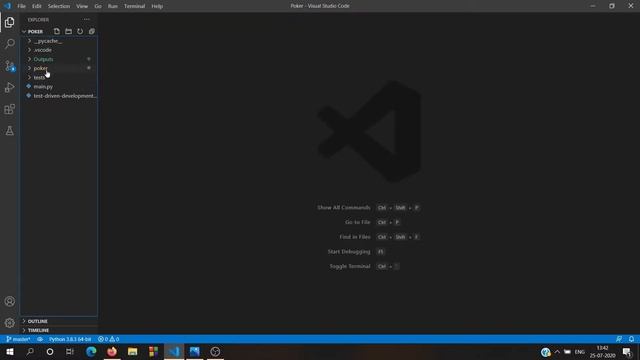Image resolution: width=640 pixels, height=360 pixels.
Task: Click the VS Code logo in title bar
Action: (x=7, y=6)
